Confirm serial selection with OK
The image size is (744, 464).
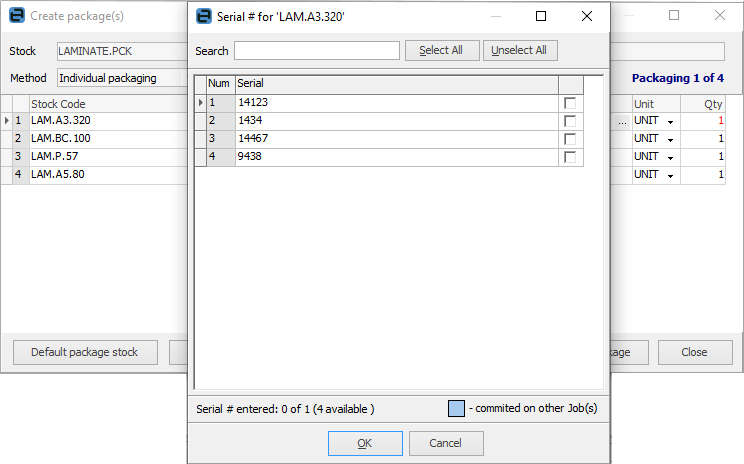[365, 443]
